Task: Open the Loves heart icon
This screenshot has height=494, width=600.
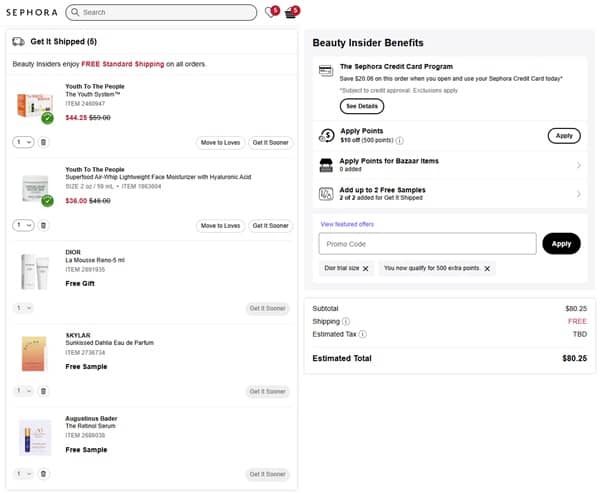Action: (272, 12)
